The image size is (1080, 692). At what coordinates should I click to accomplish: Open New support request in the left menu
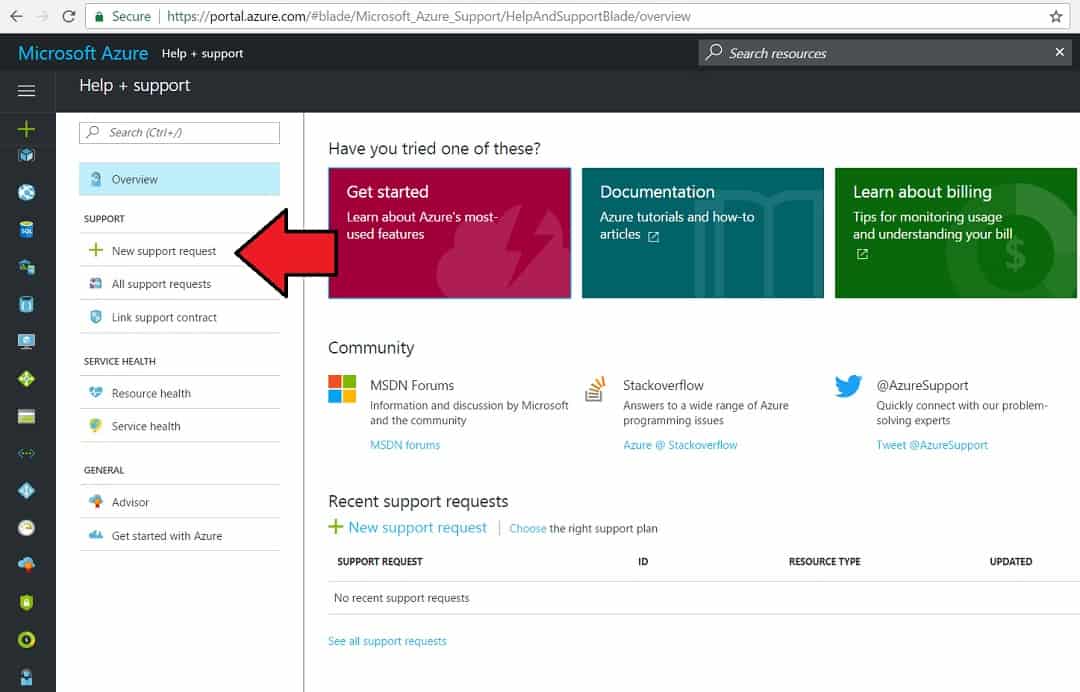tap(179, 251)
